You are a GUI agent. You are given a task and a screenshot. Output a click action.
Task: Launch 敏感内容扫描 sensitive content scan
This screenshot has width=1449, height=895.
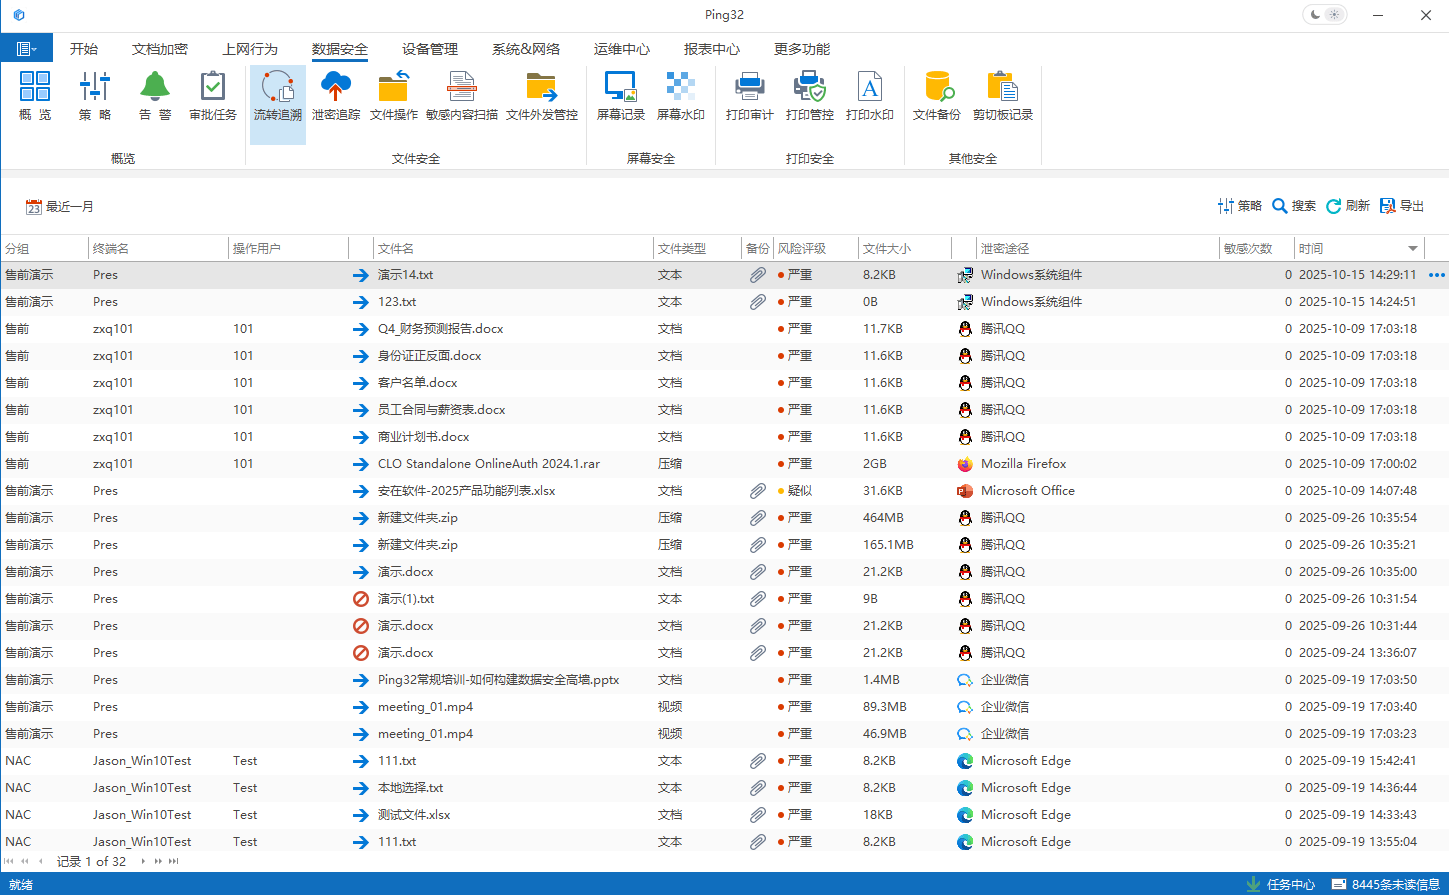coord(461,97)
